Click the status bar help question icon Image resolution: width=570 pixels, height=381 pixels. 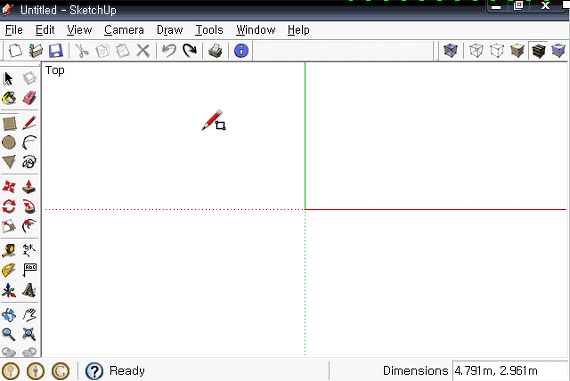(x=94, y=371)
